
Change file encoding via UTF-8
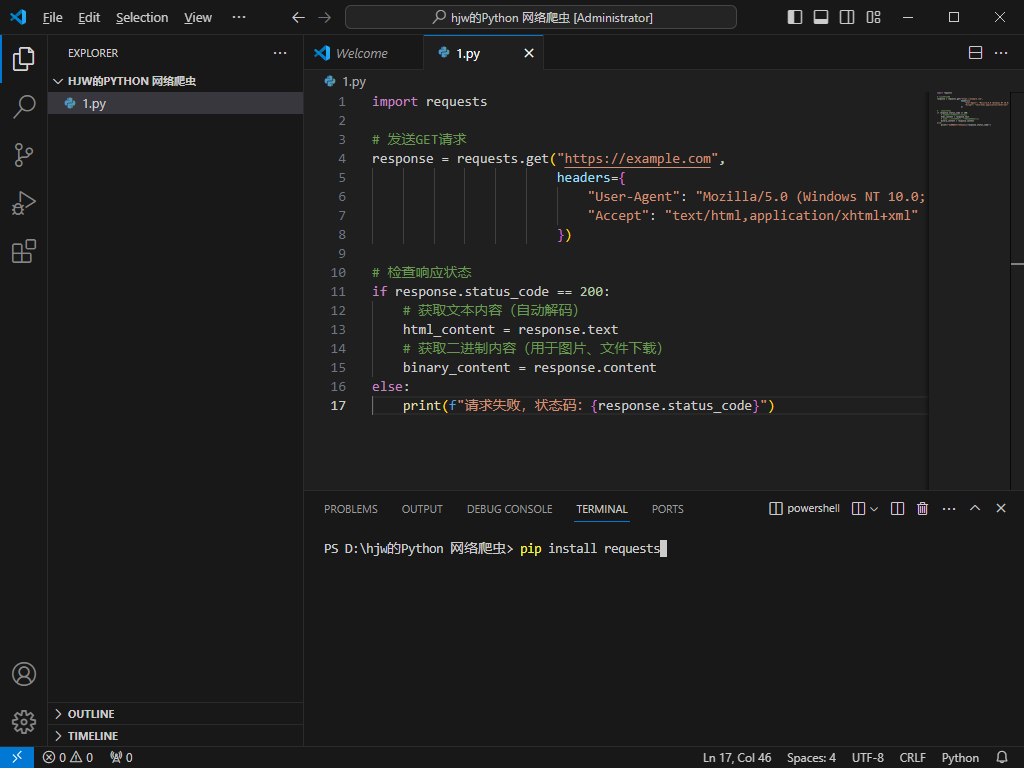(867, 758)
